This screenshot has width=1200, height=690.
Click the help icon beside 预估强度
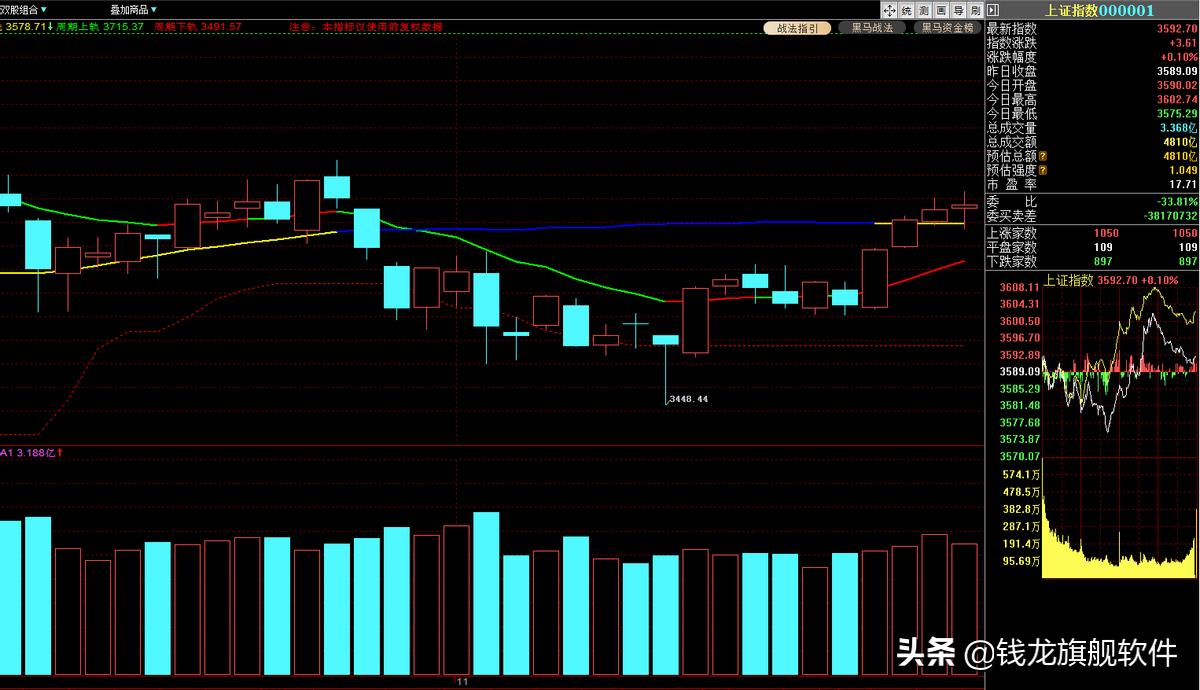[1043, 171]
